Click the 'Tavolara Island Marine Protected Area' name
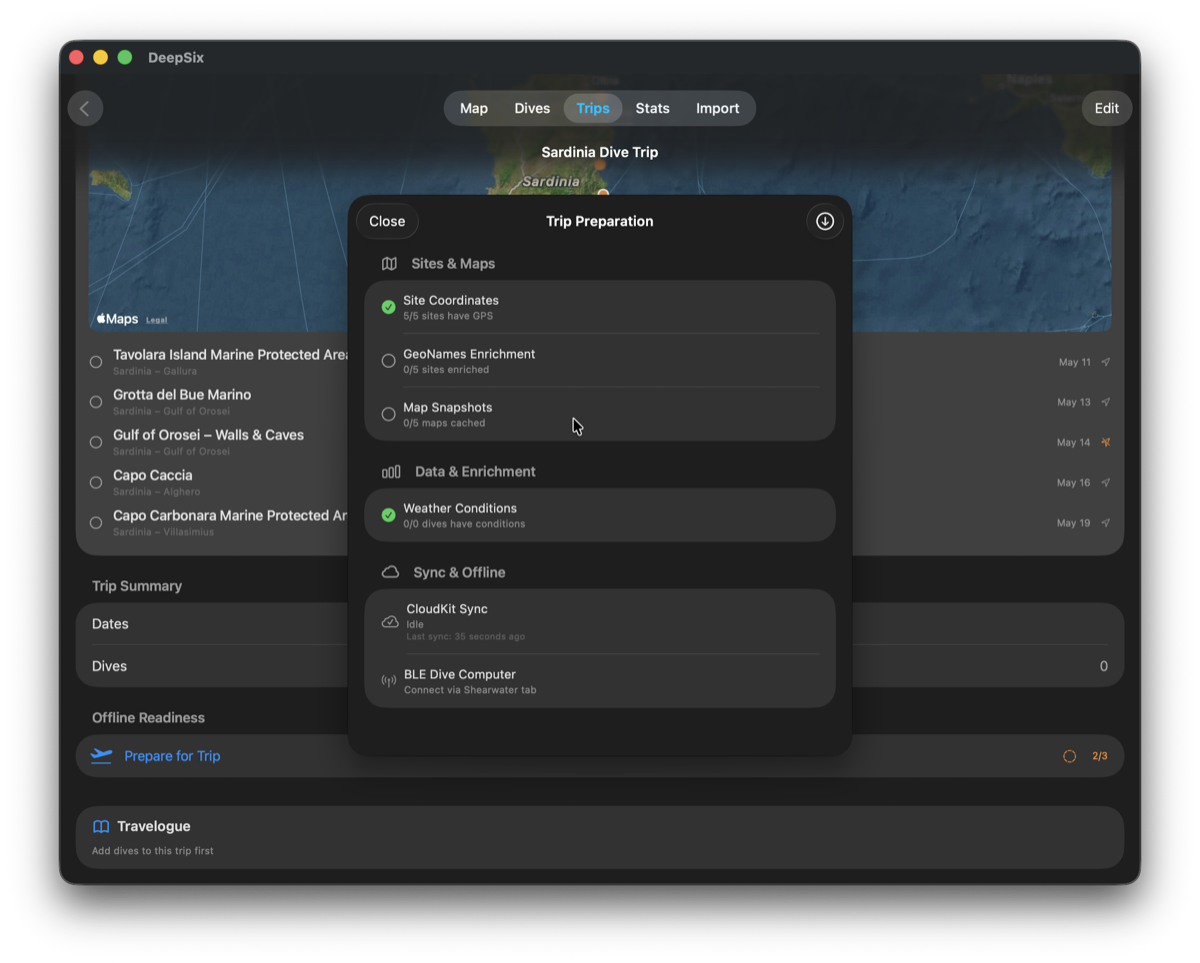This screenshot has width=1200, height=963. 230,355
